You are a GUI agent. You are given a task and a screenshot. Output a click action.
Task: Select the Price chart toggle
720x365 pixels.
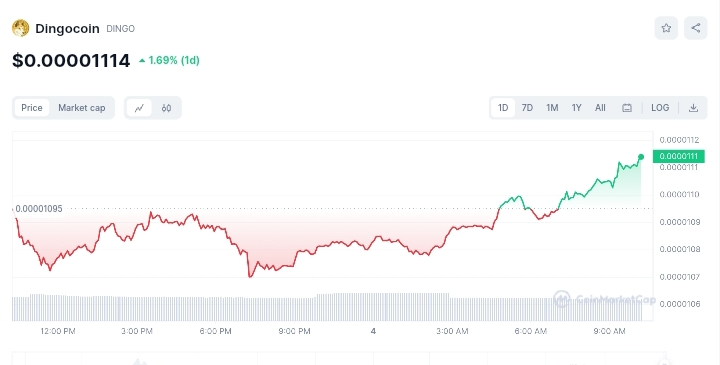click(32, 108)
